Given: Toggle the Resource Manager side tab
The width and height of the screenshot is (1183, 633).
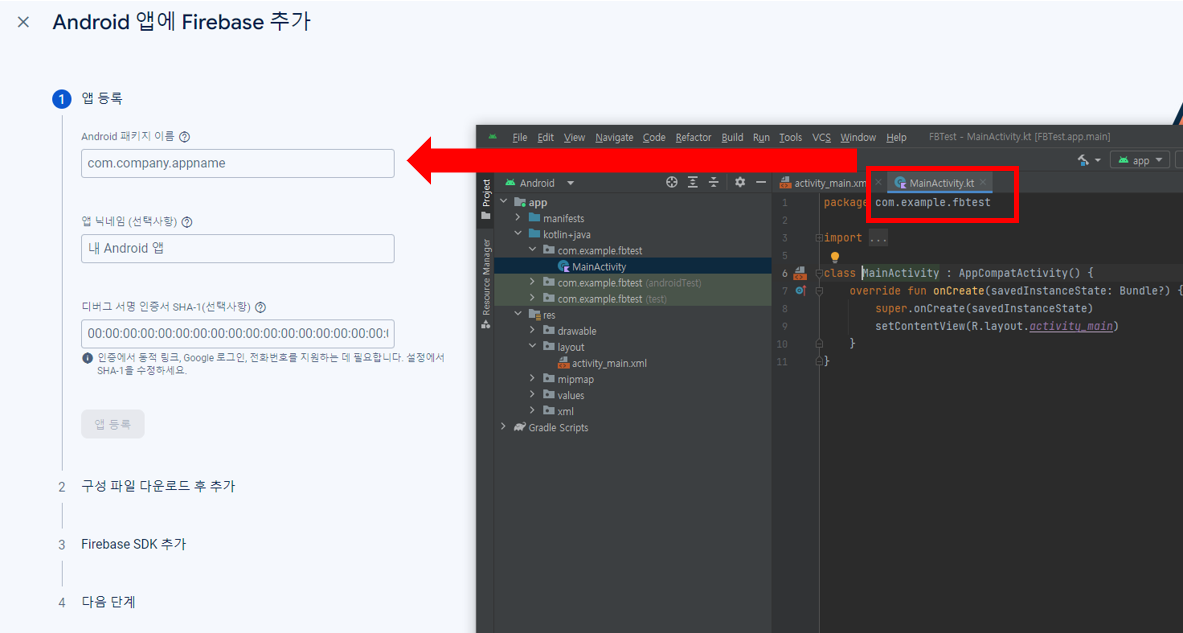Looking at the screenshot, I should point(486,284).
